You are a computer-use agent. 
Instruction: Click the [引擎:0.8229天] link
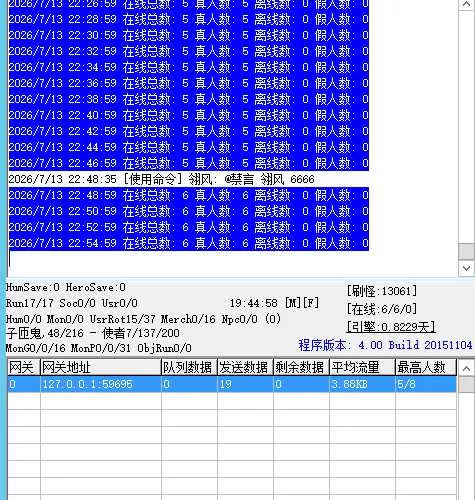point(391,327)
